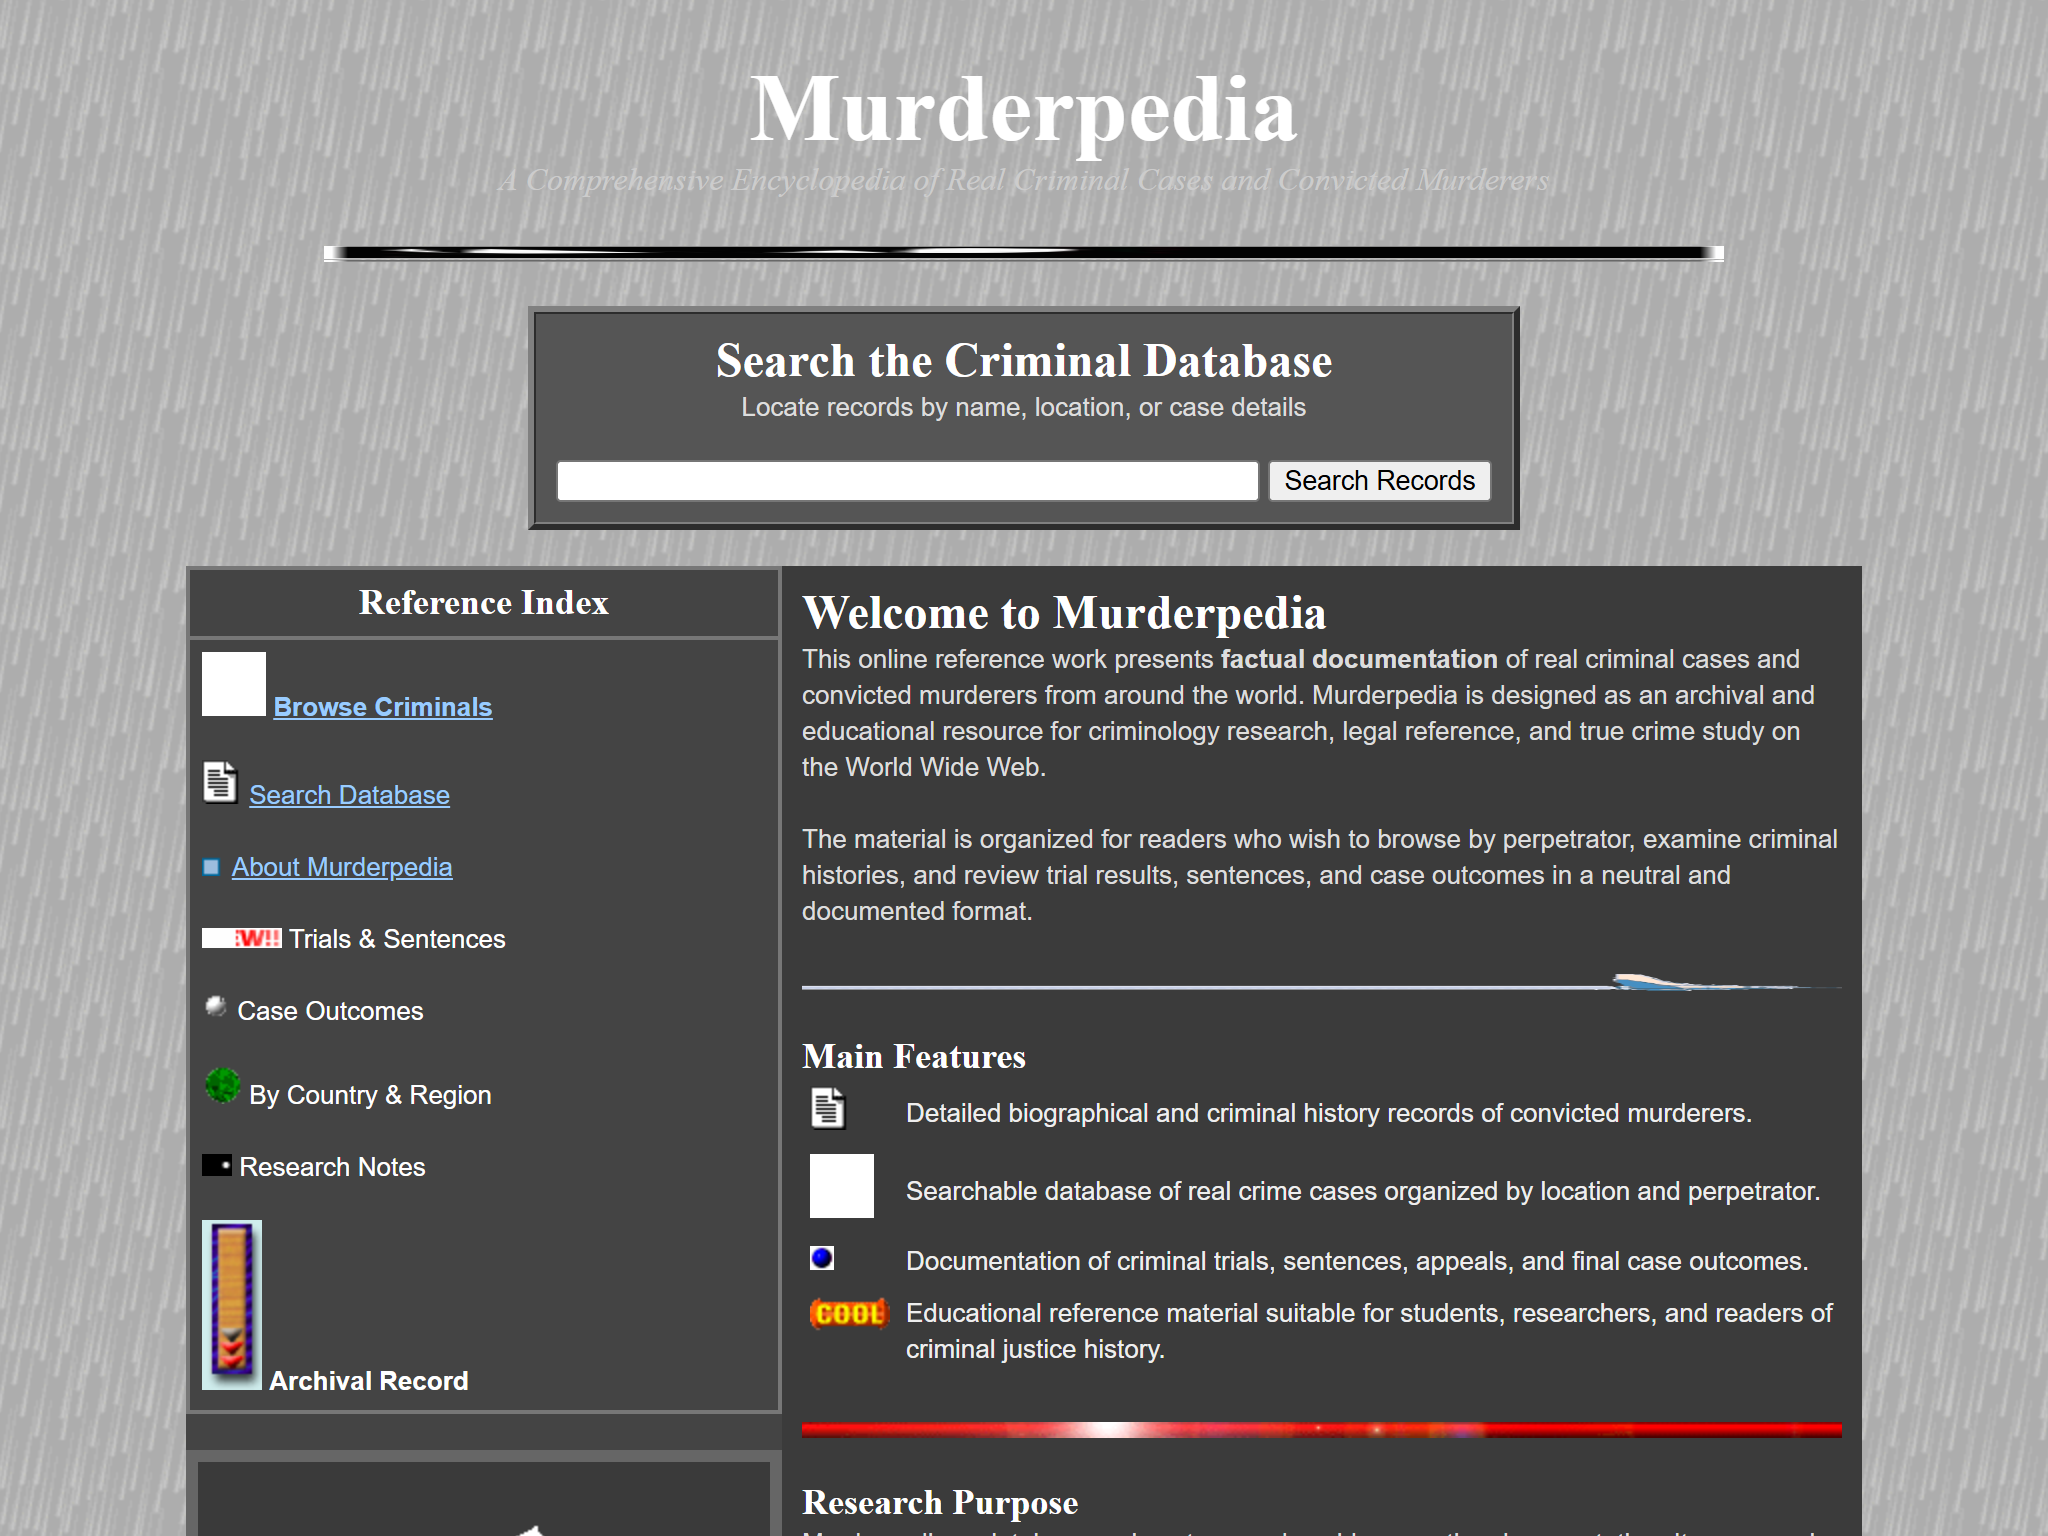2048x1536 pixels.
Task: Click the black divider bar under the header
Action: pyautogui.click(x=1023, y=252)
